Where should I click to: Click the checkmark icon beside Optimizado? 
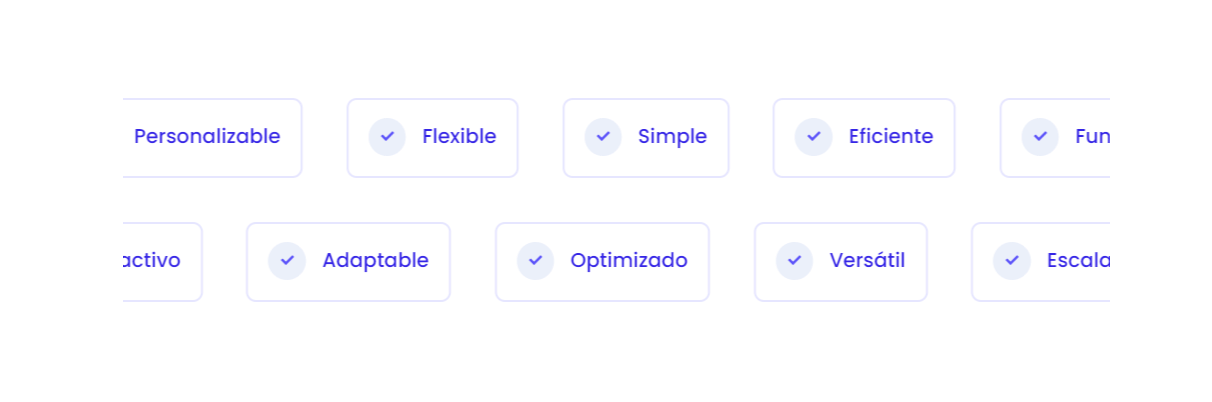(535, 261)
